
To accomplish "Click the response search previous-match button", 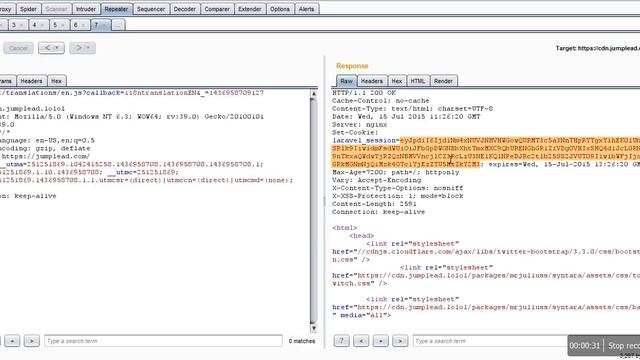I will pos(361,341).
